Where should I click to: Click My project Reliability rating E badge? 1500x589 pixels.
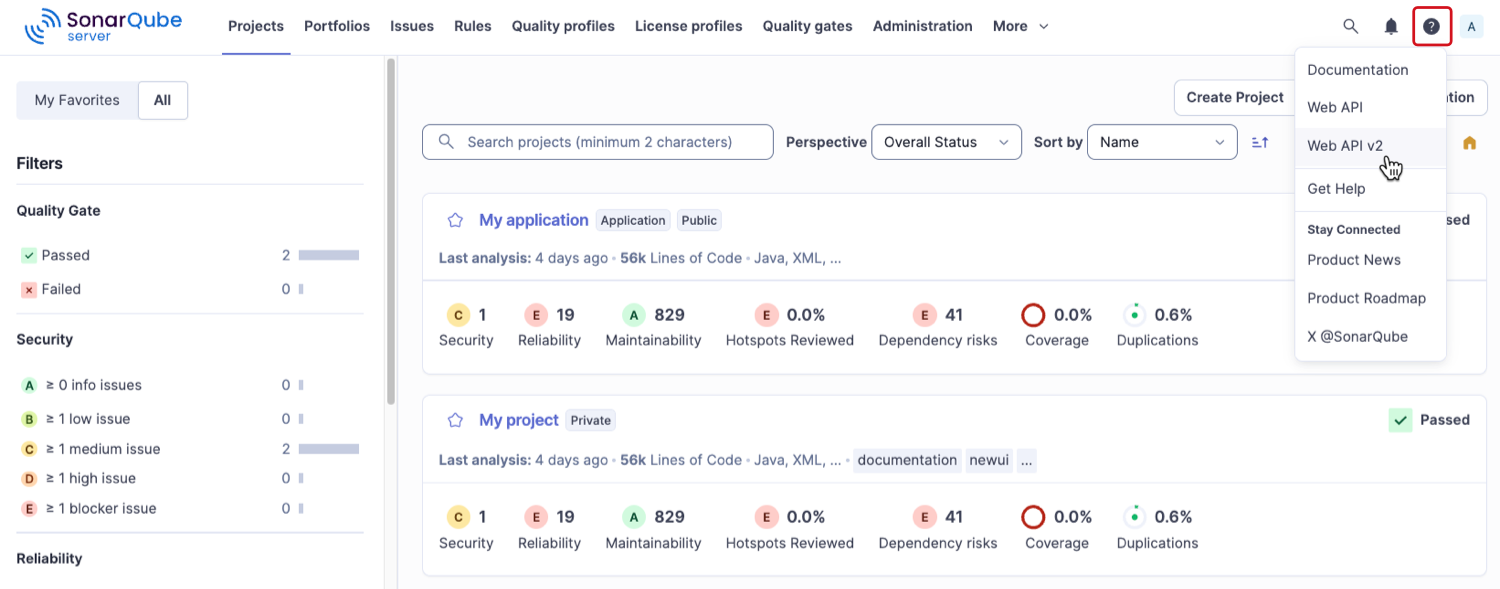coord(536,517)
